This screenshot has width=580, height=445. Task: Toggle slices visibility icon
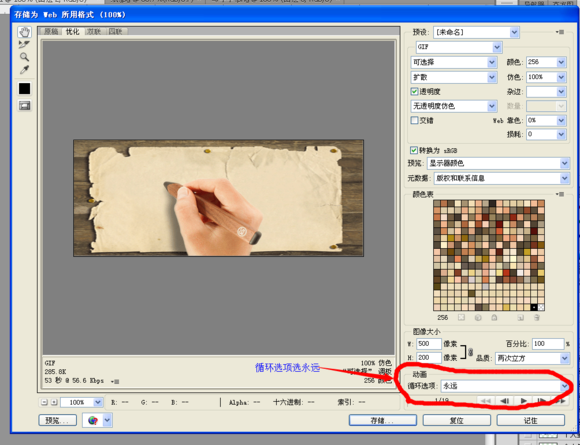(25, 106)
